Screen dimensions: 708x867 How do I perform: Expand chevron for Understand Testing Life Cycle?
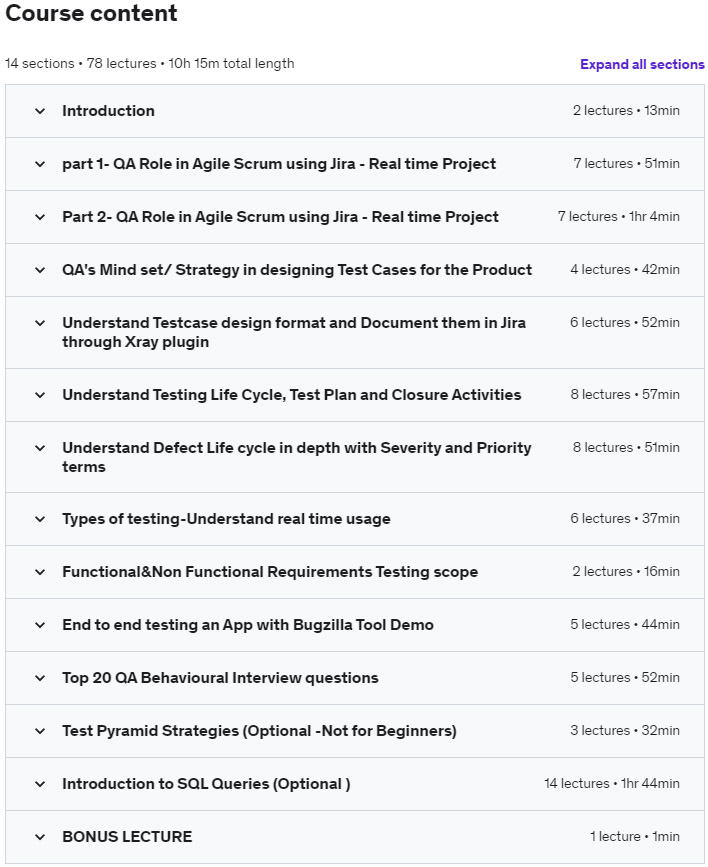click(x=40, y=395)
